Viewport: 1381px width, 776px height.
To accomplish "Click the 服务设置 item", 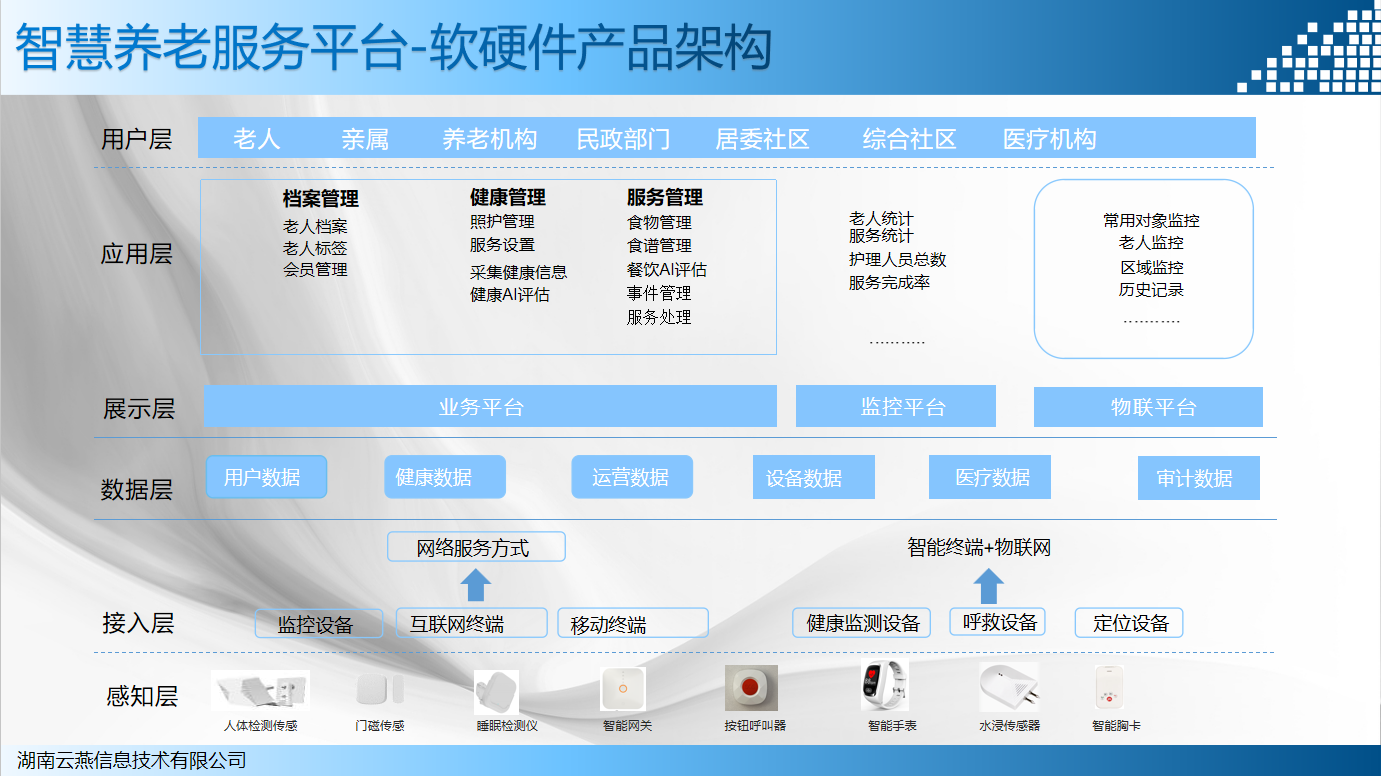I will click(502, 244).
